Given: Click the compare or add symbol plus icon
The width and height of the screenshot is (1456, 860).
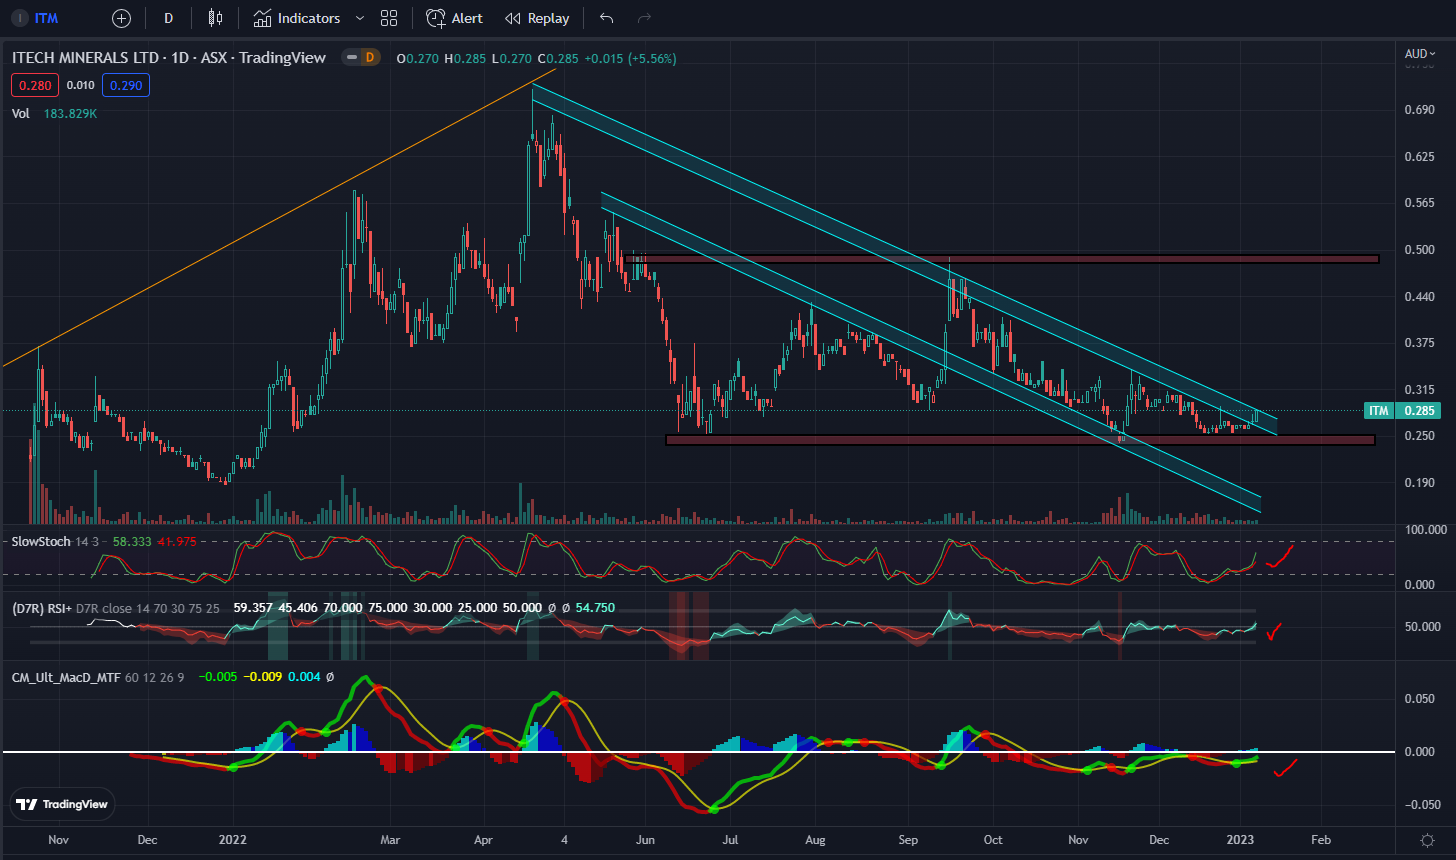Looking at the screenshot, I should click(x=121, y=18).
